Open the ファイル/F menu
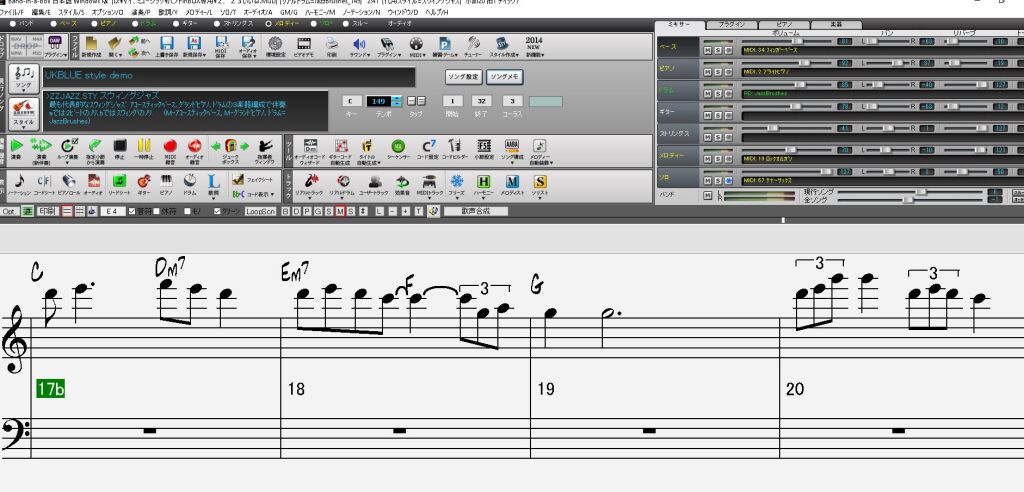This screenshot has height=492, width=1024. (x=13, y=11)
